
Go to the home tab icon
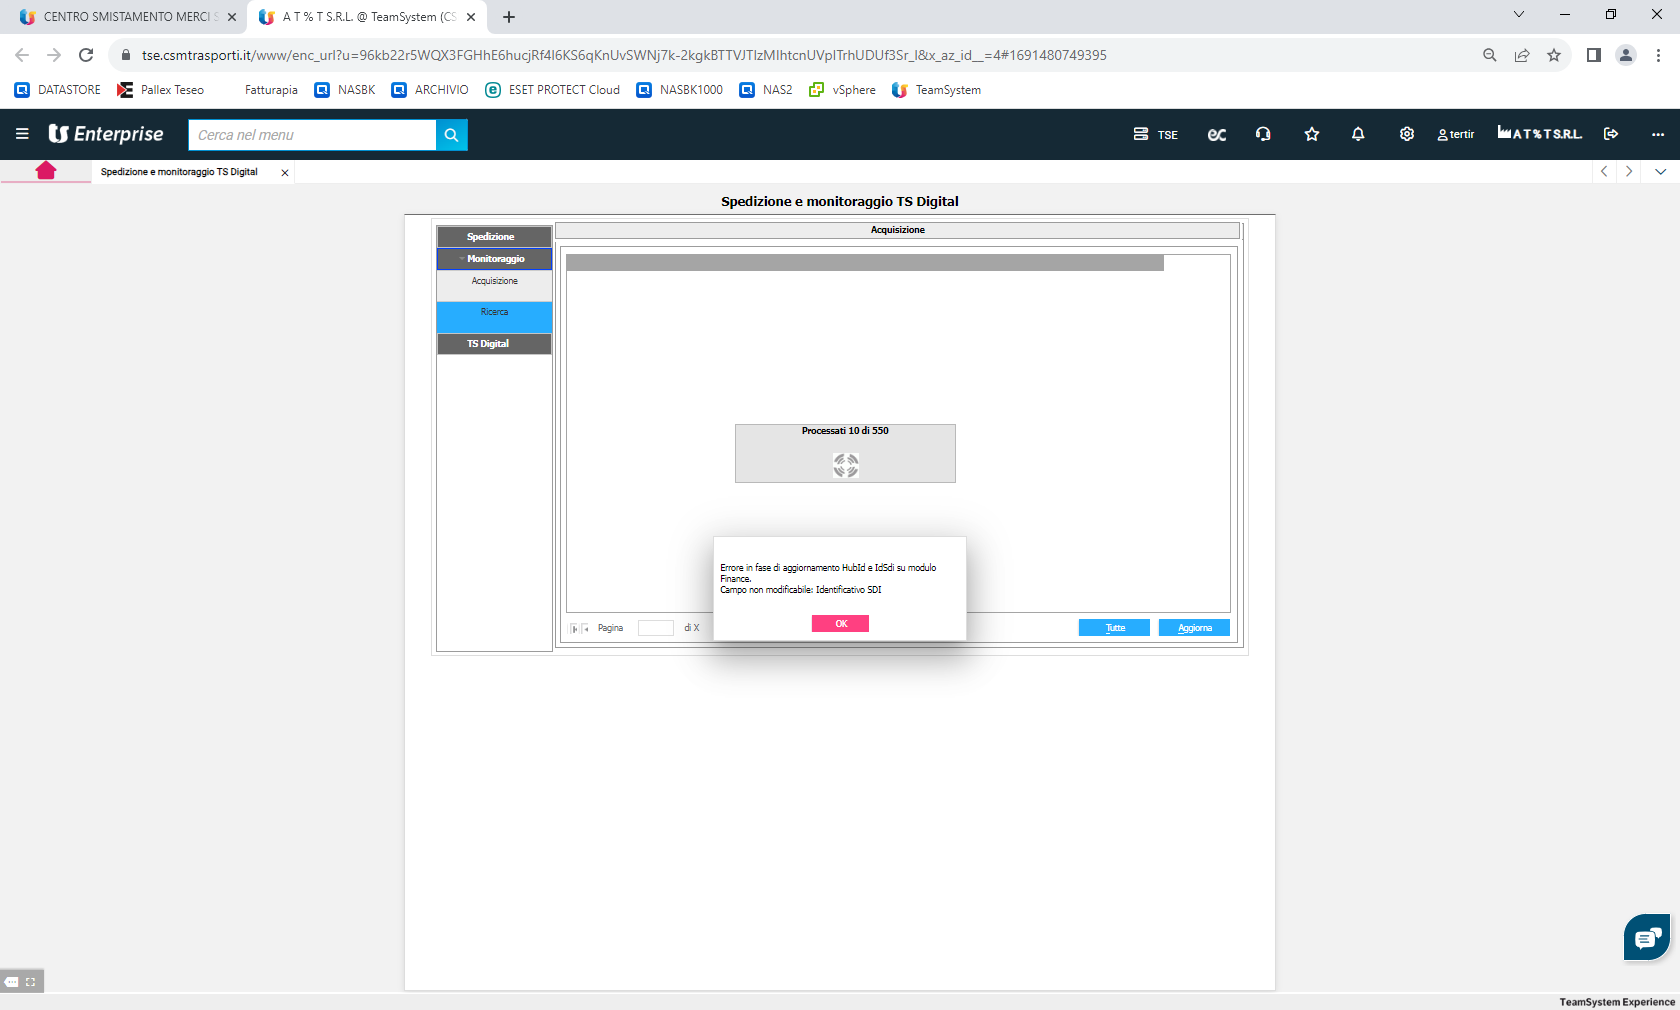coord(46,171)
